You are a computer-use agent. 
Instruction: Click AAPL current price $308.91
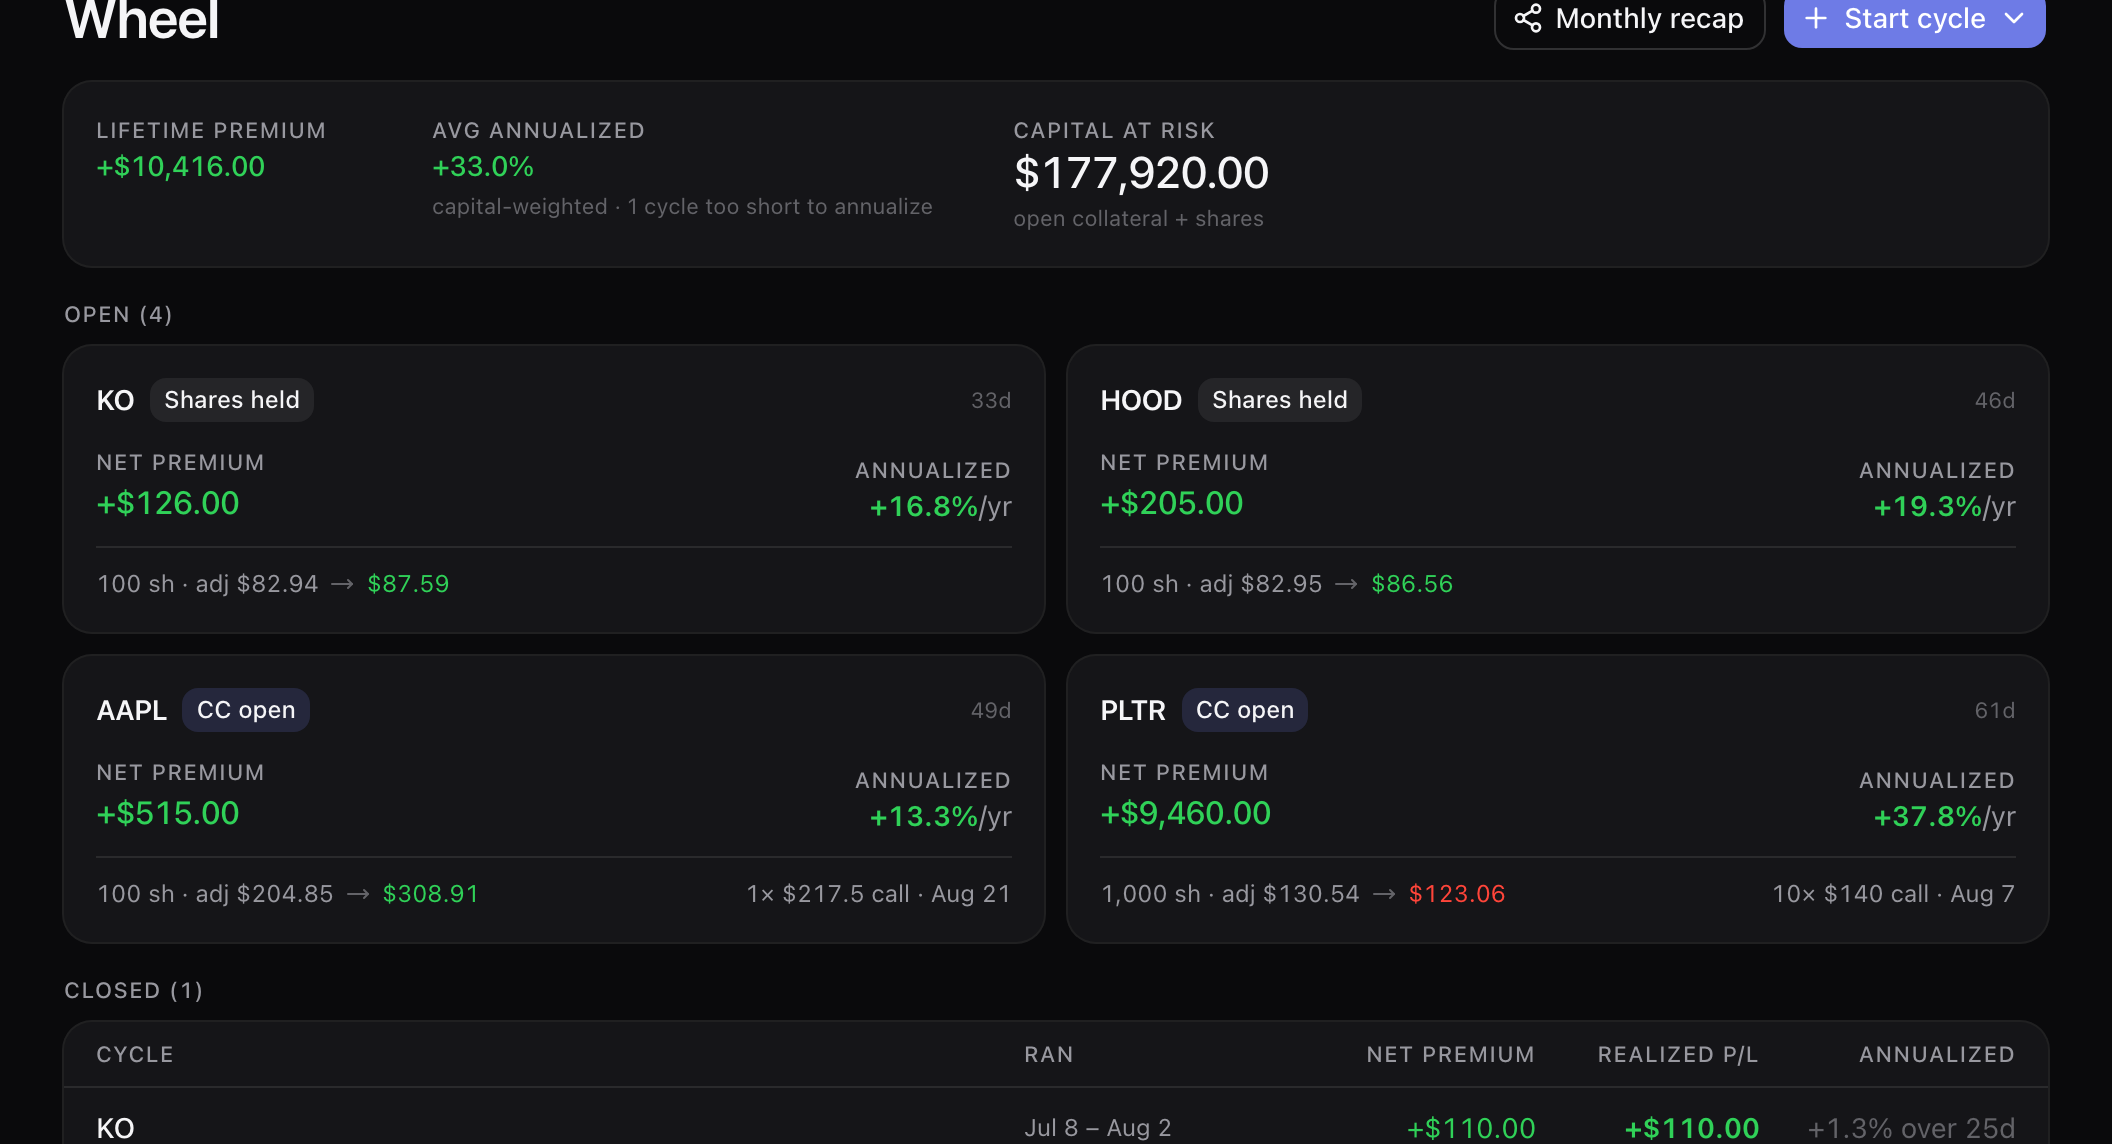[431, 894]
